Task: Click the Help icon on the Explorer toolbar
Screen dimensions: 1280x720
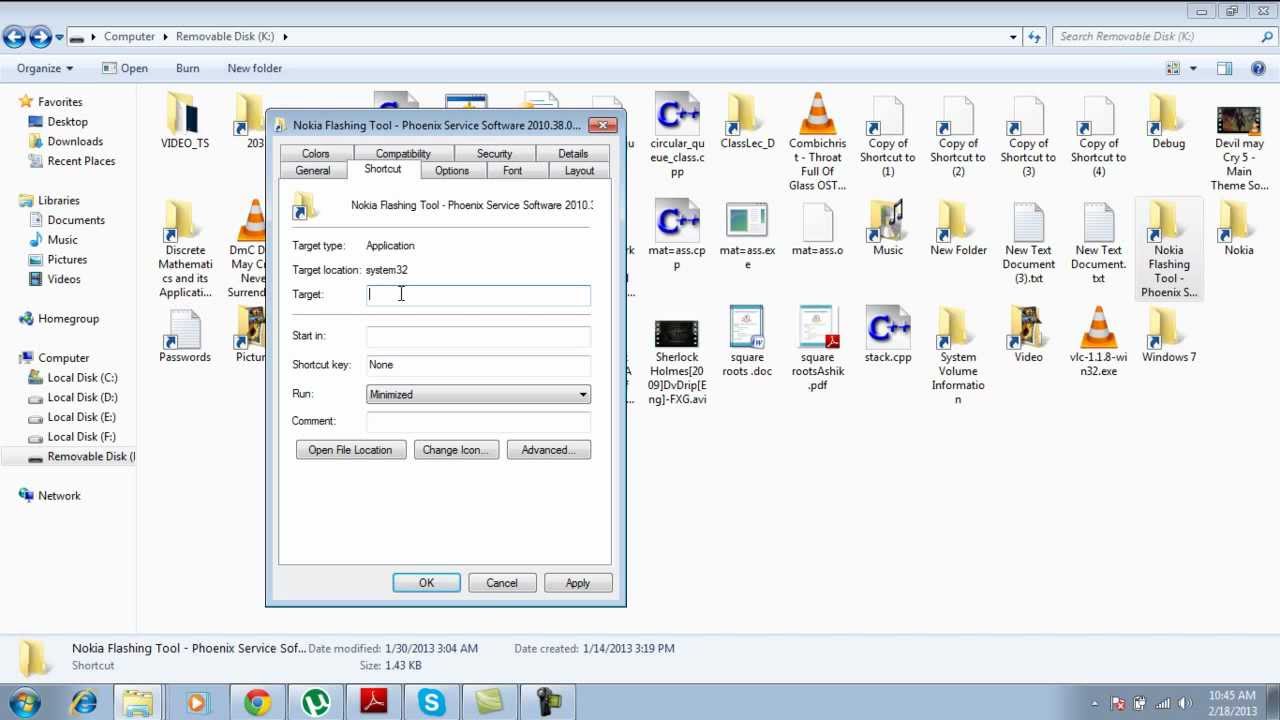Action: (1258, 68)
